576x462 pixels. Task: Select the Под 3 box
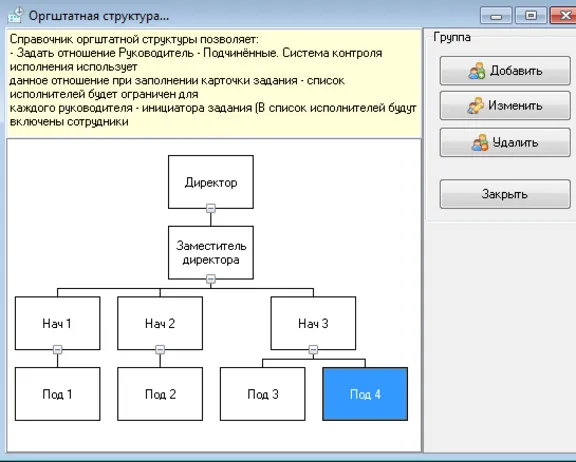tap(263, 394)
